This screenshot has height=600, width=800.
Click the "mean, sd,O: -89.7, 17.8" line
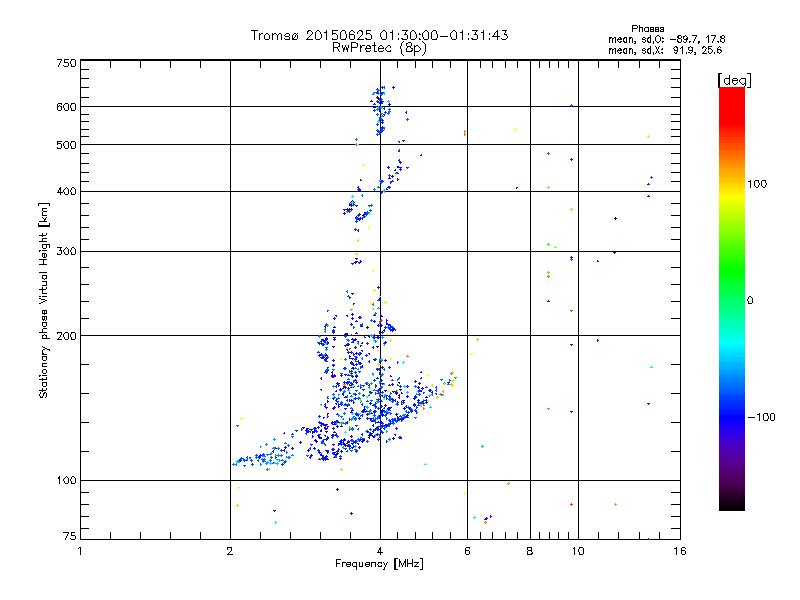coord(666,39)
